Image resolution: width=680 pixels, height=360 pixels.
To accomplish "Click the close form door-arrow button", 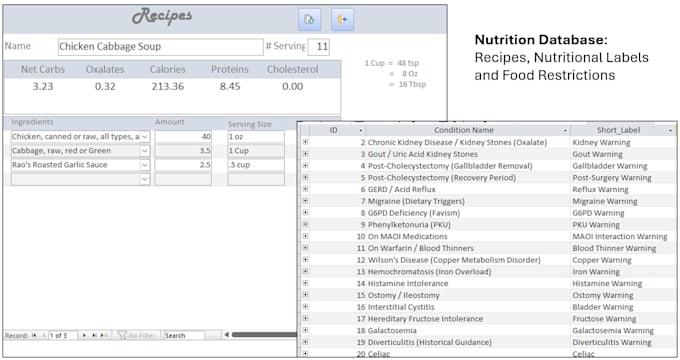I will pos(342,20).
